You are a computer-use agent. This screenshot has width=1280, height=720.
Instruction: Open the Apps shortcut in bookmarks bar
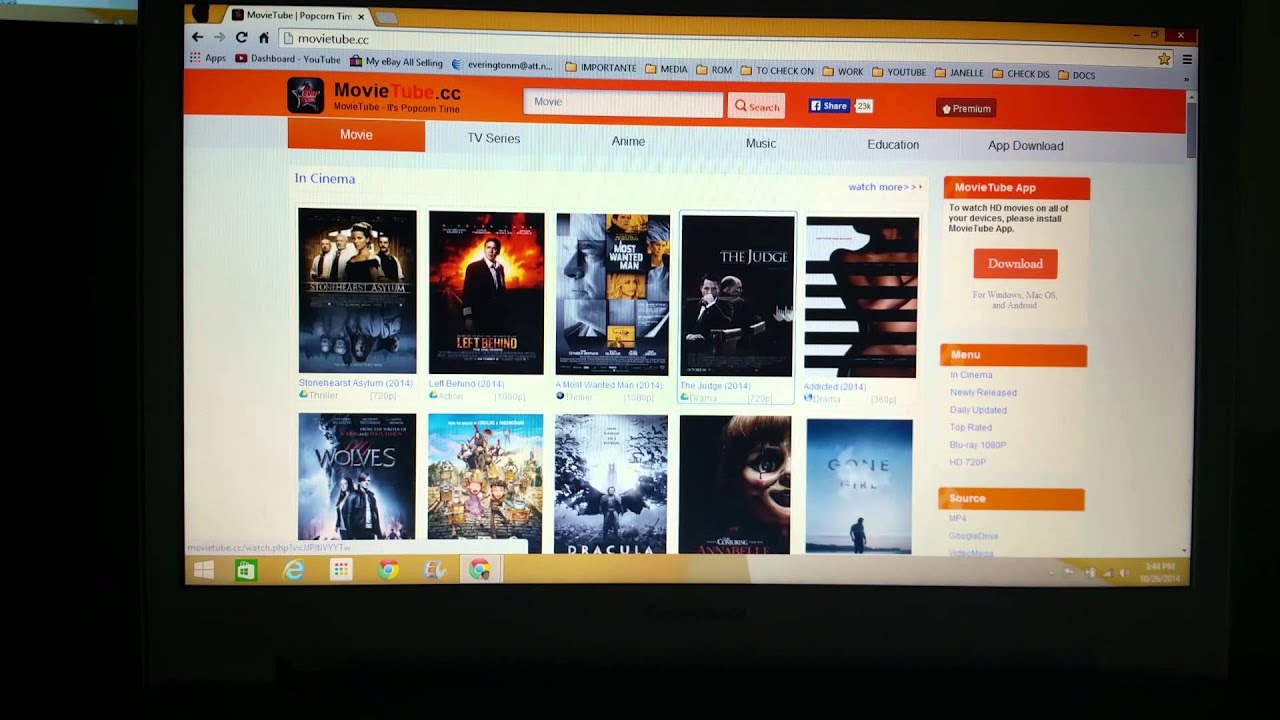(208, 59)
